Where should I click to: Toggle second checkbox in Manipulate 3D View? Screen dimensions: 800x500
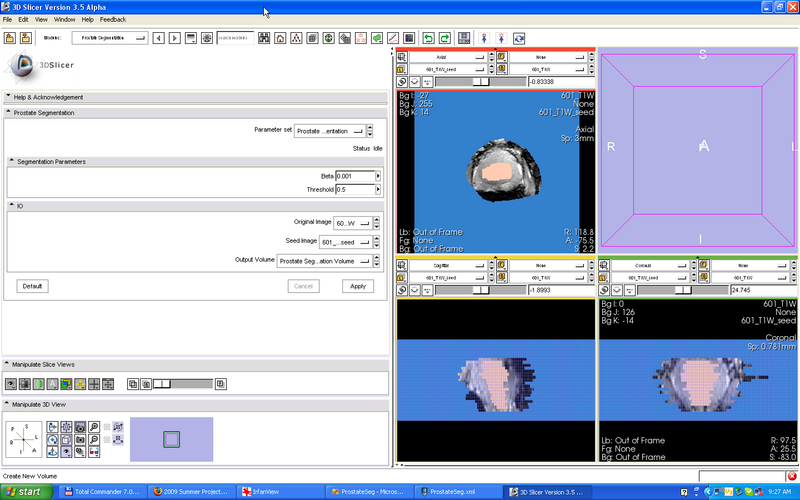point(105,439)
